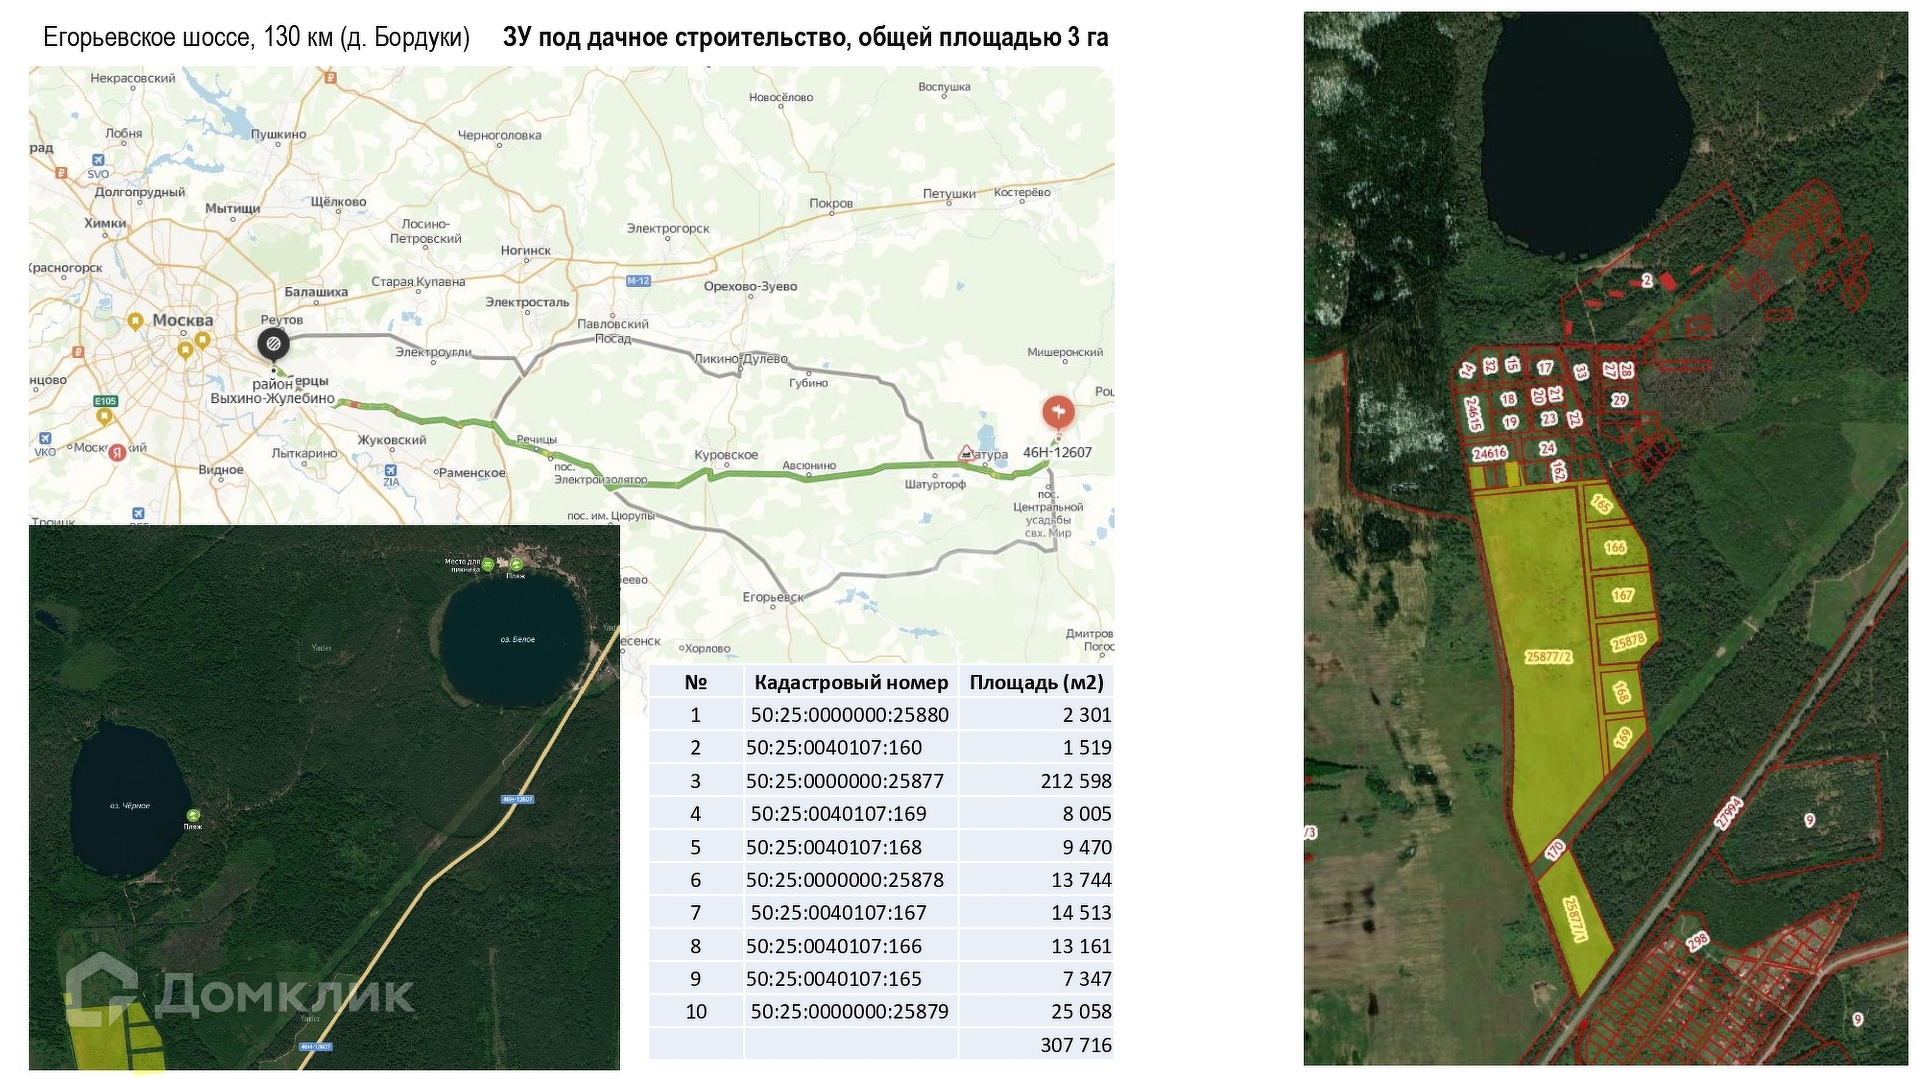Click yellow parcel labeled 167
Image resolution: width=1920 pixels, height=1080 pixels.
click(x=1622, y=595)
